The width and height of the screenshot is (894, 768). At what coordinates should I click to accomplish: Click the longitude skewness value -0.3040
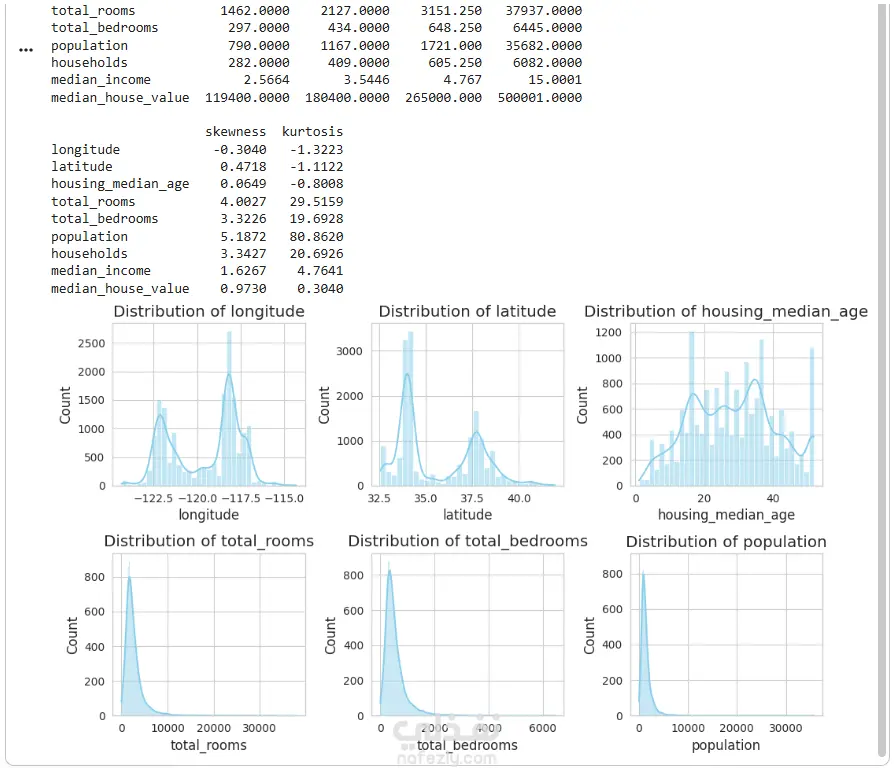(239, 149)
